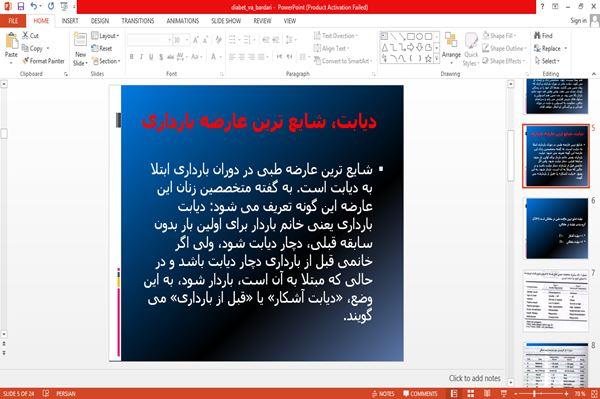The height and width of the screenshot is (399, 600).
Task: Open the font size dropdown
Action: tap(187, 40)
